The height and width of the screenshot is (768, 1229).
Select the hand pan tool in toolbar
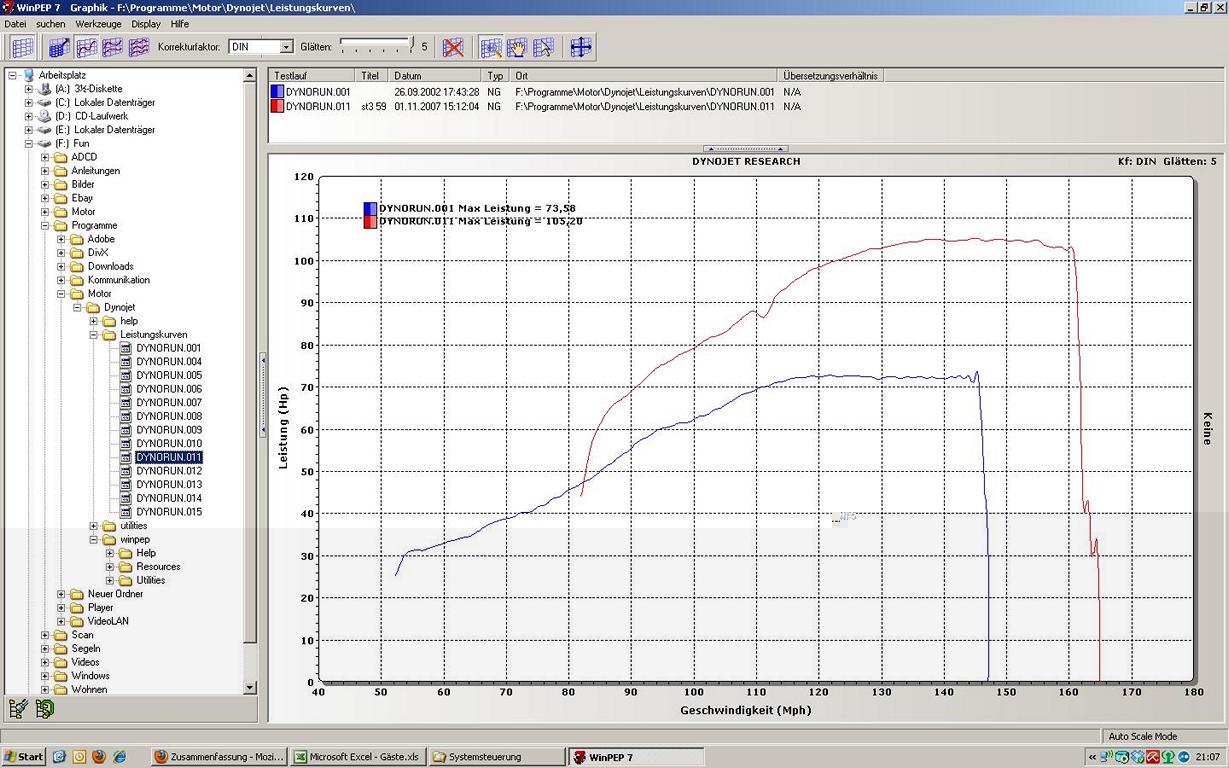click(x=517, y=47)
